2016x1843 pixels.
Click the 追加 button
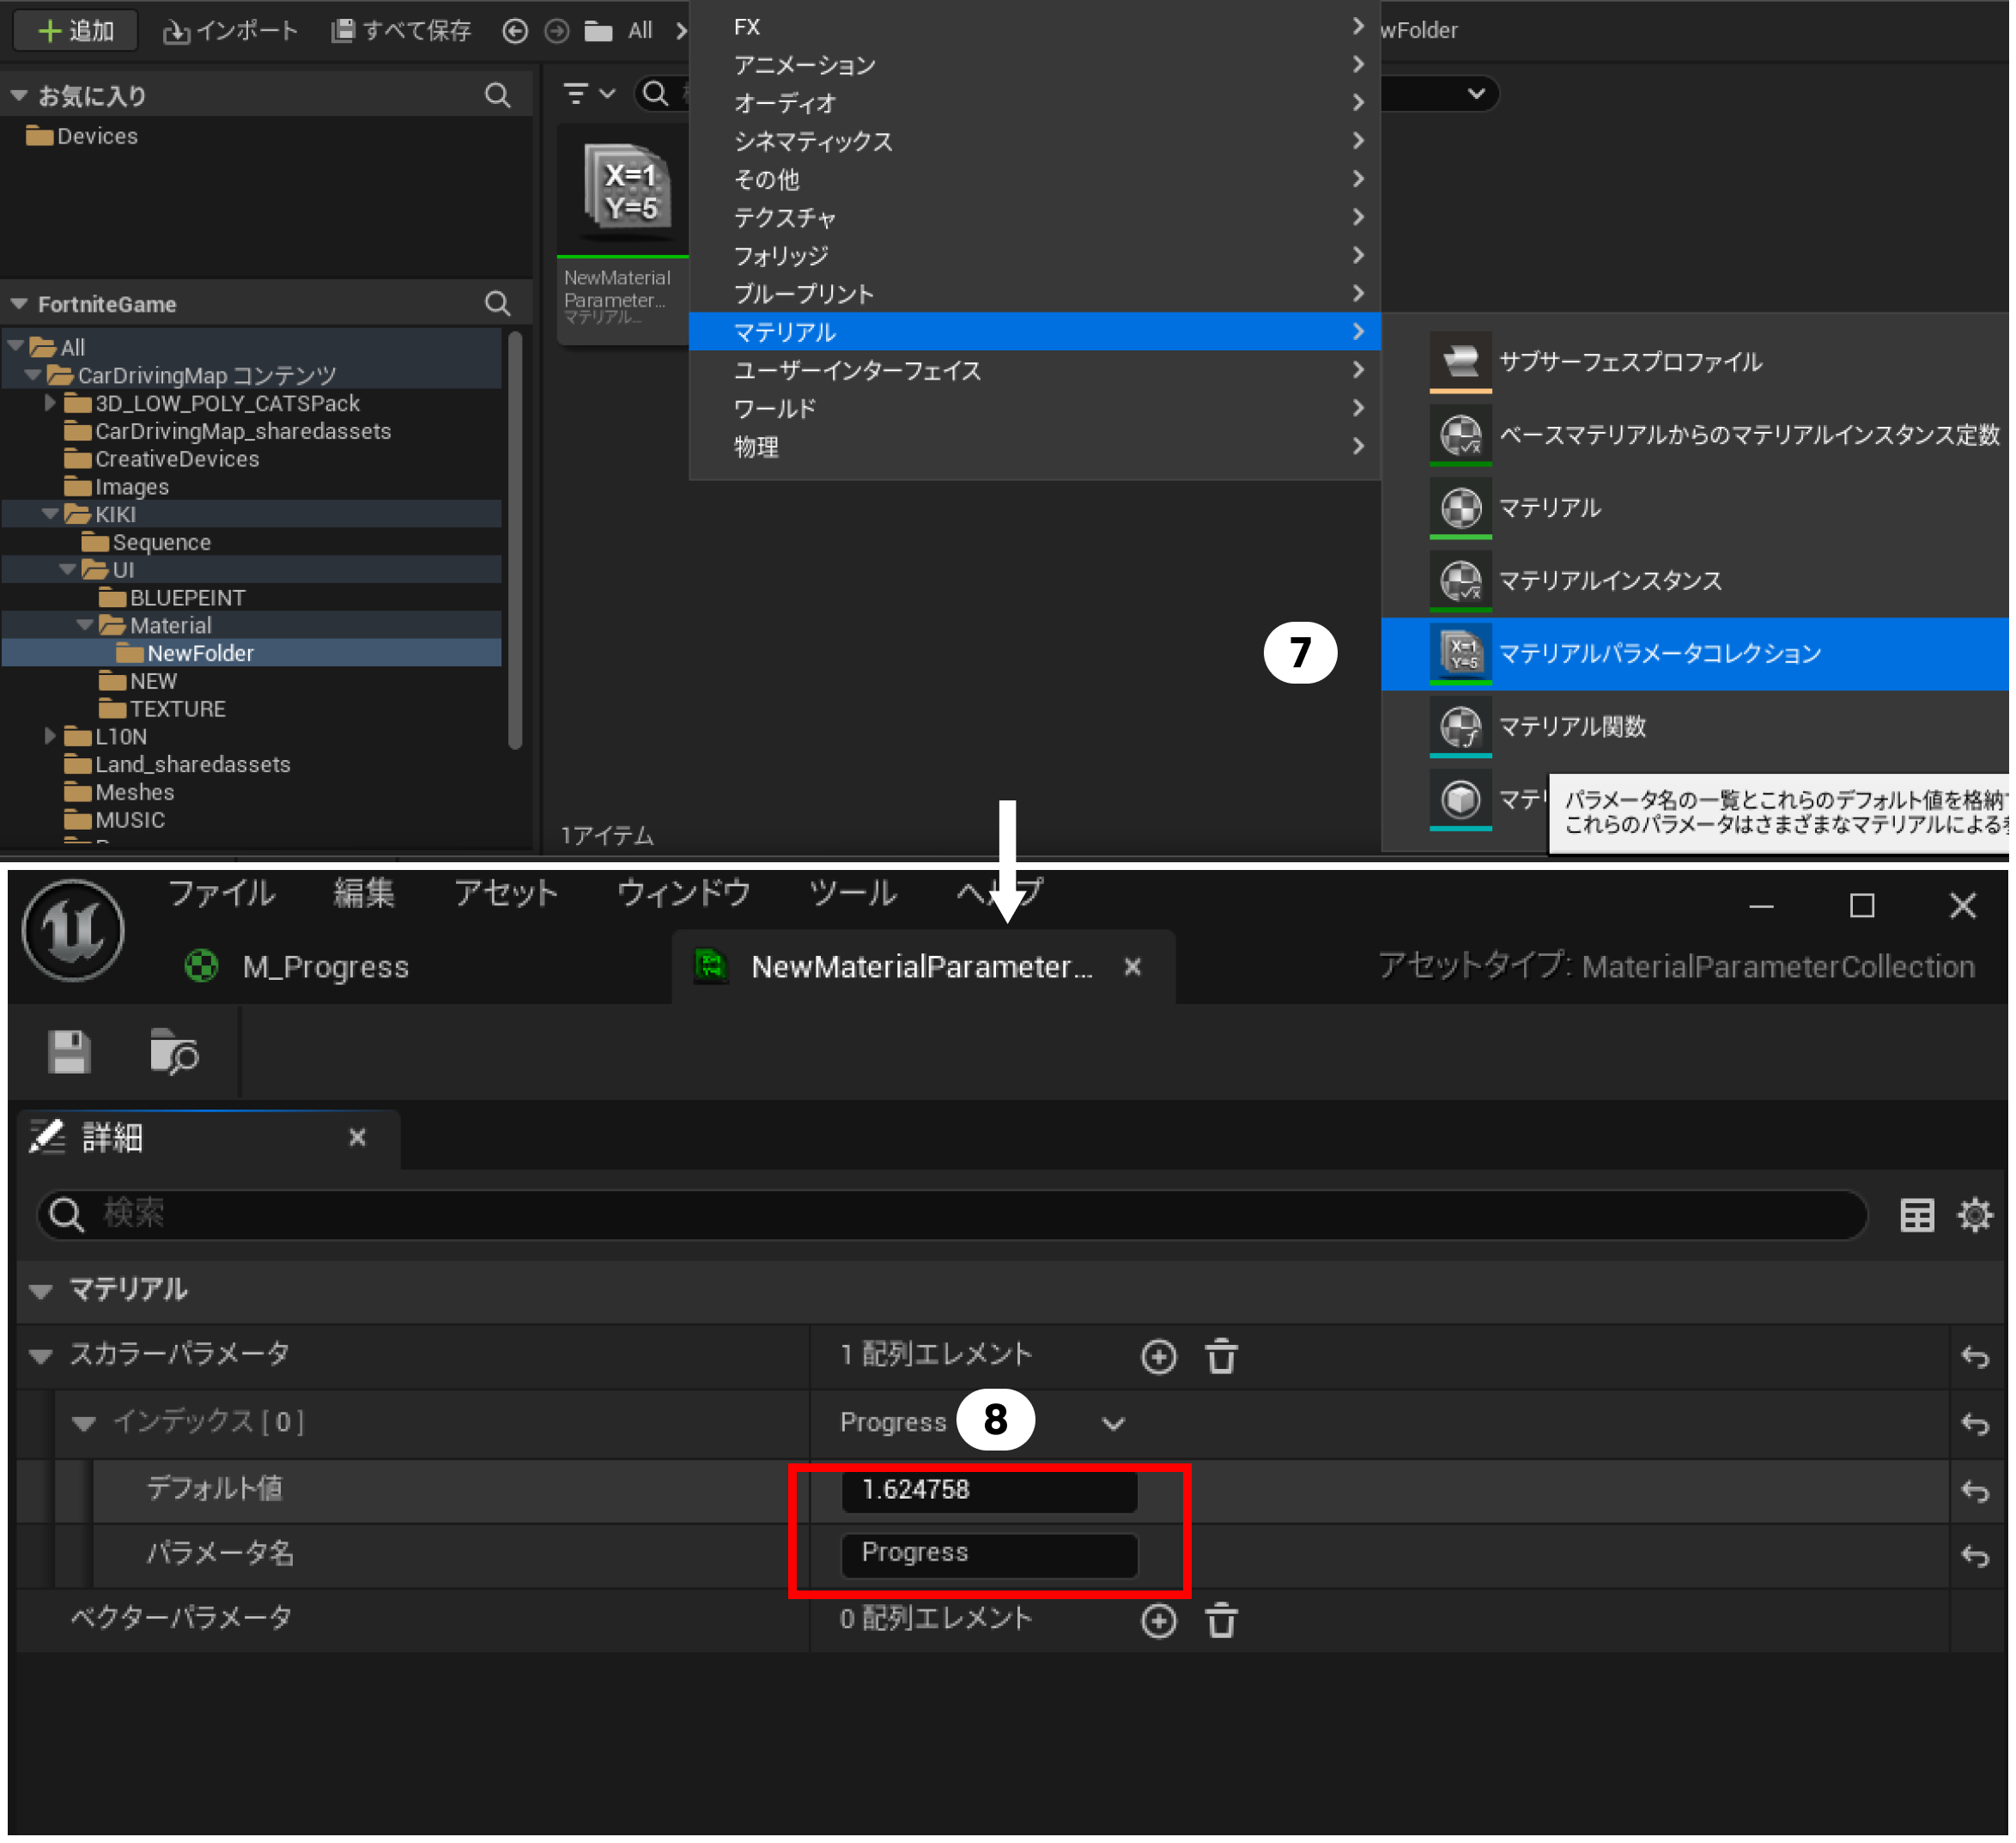(74, 30)
